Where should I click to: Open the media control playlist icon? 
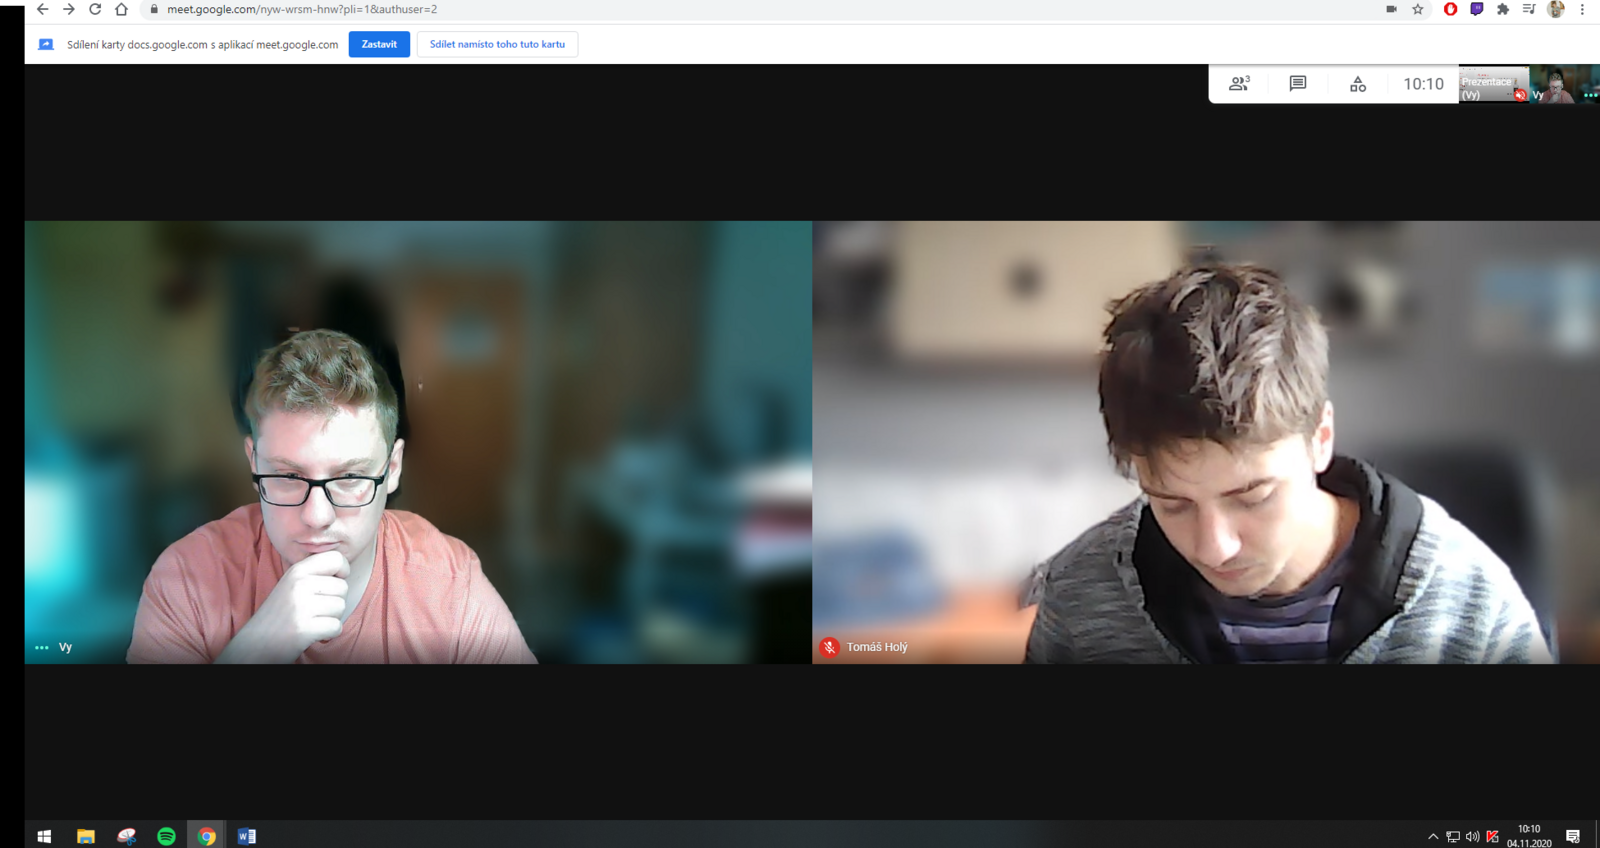(x=1528, y=9)
